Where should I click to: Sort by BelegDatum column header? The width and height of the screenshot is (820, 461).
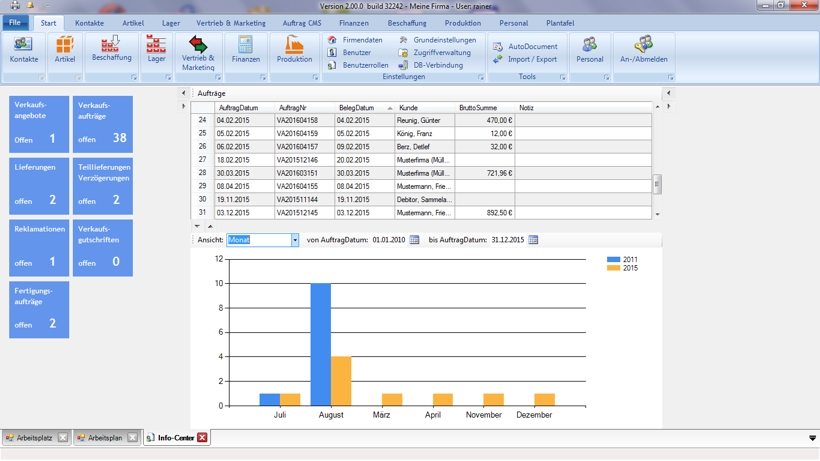[364, 108]
